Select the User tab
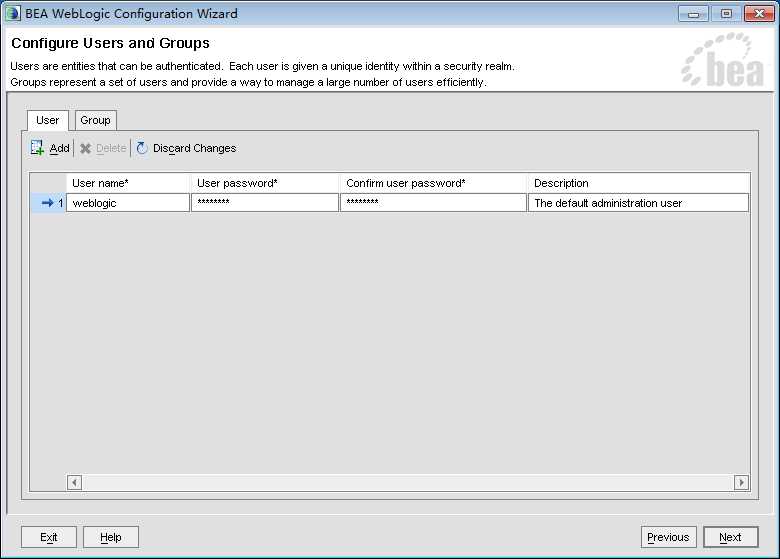 pyautogui.click(x=47, y=120)
